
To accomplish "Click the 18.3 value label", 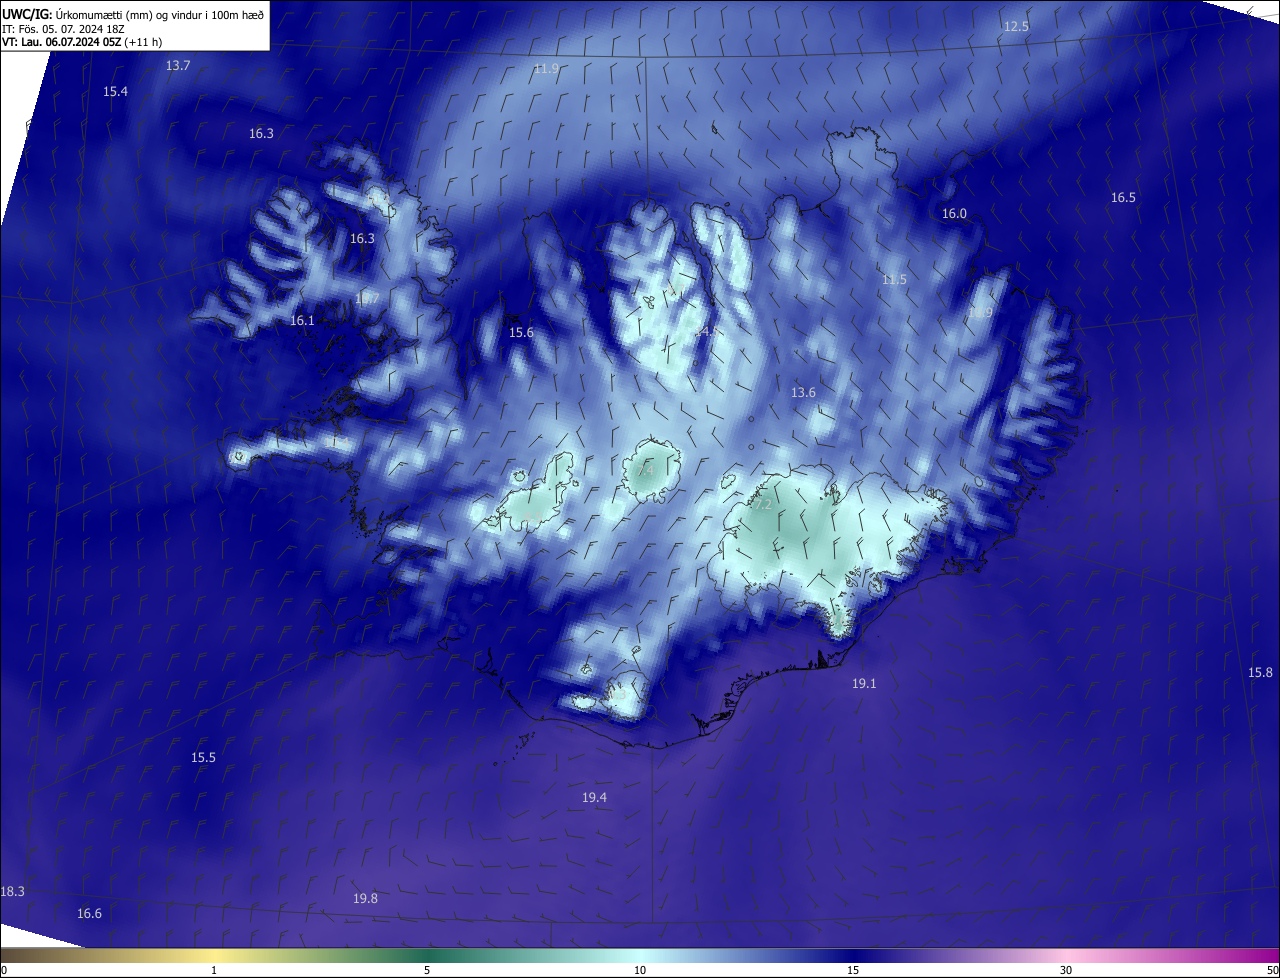I will tap(13, 892).
